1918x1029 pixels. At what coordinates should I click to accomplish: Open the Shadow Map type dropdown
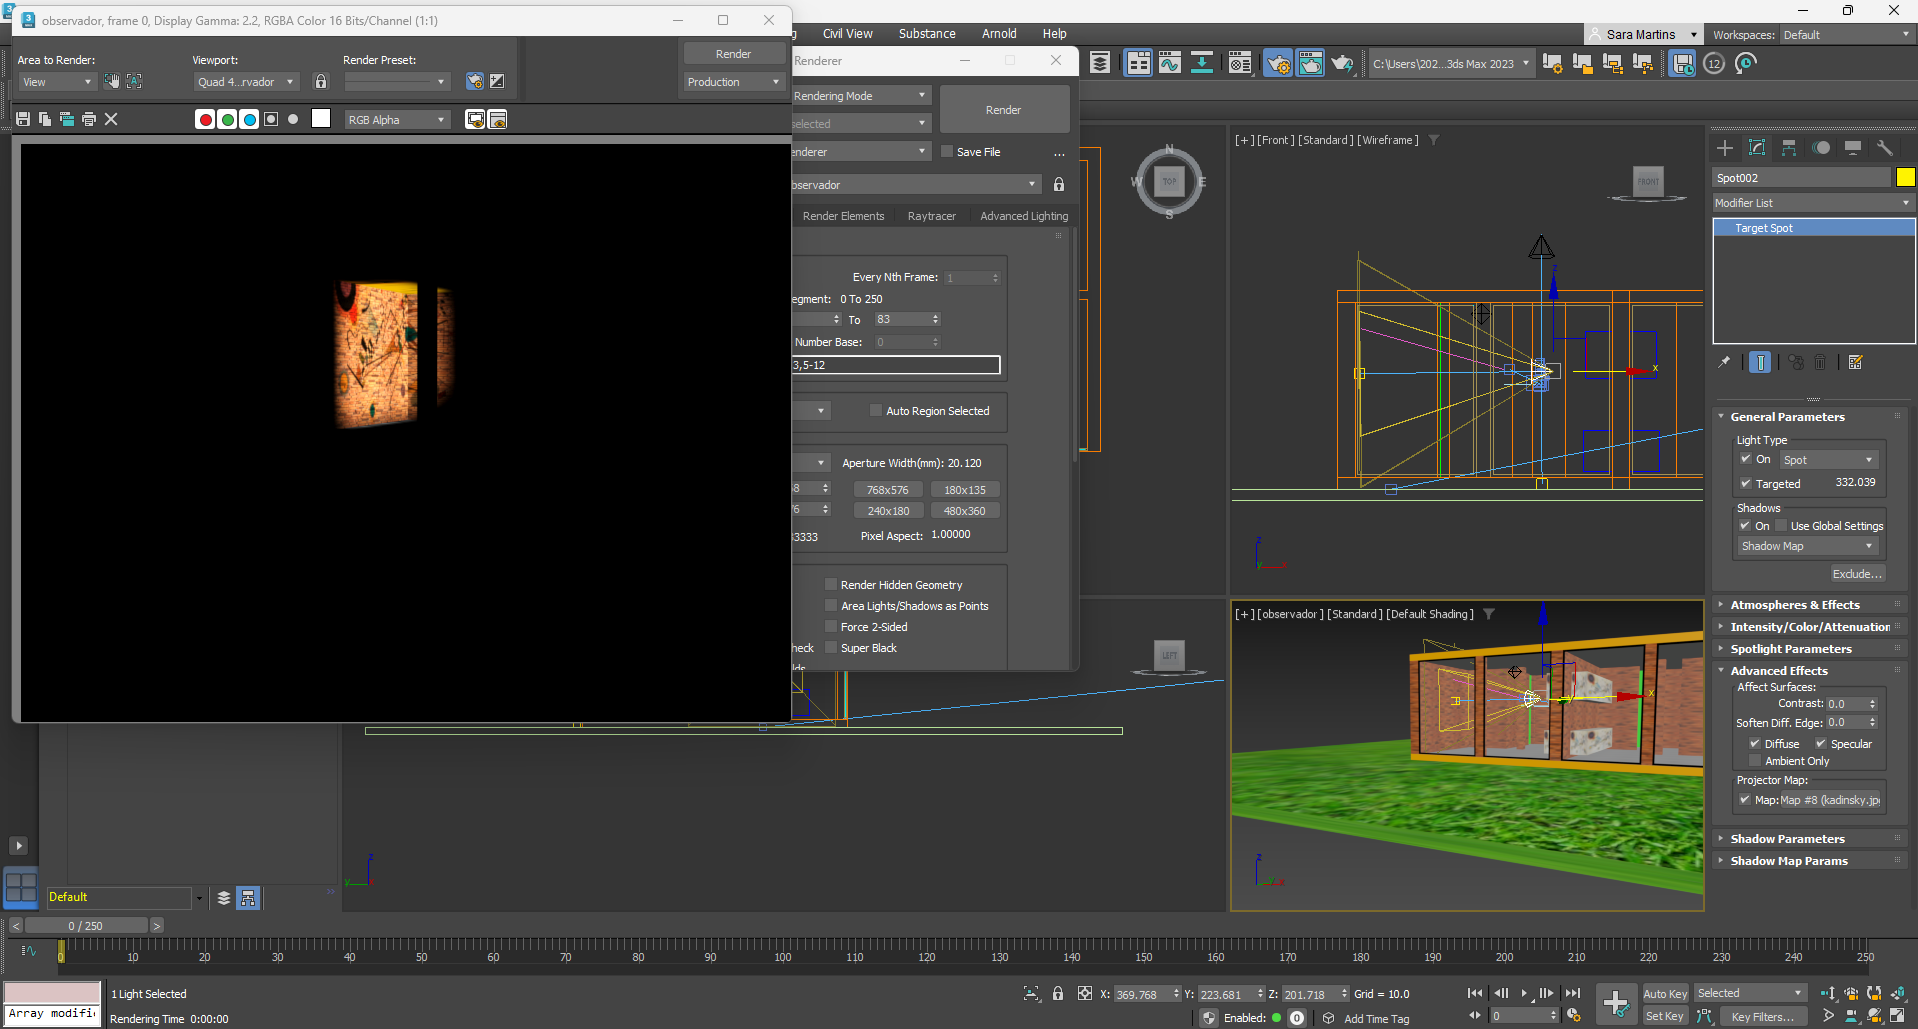[1808, 546]
